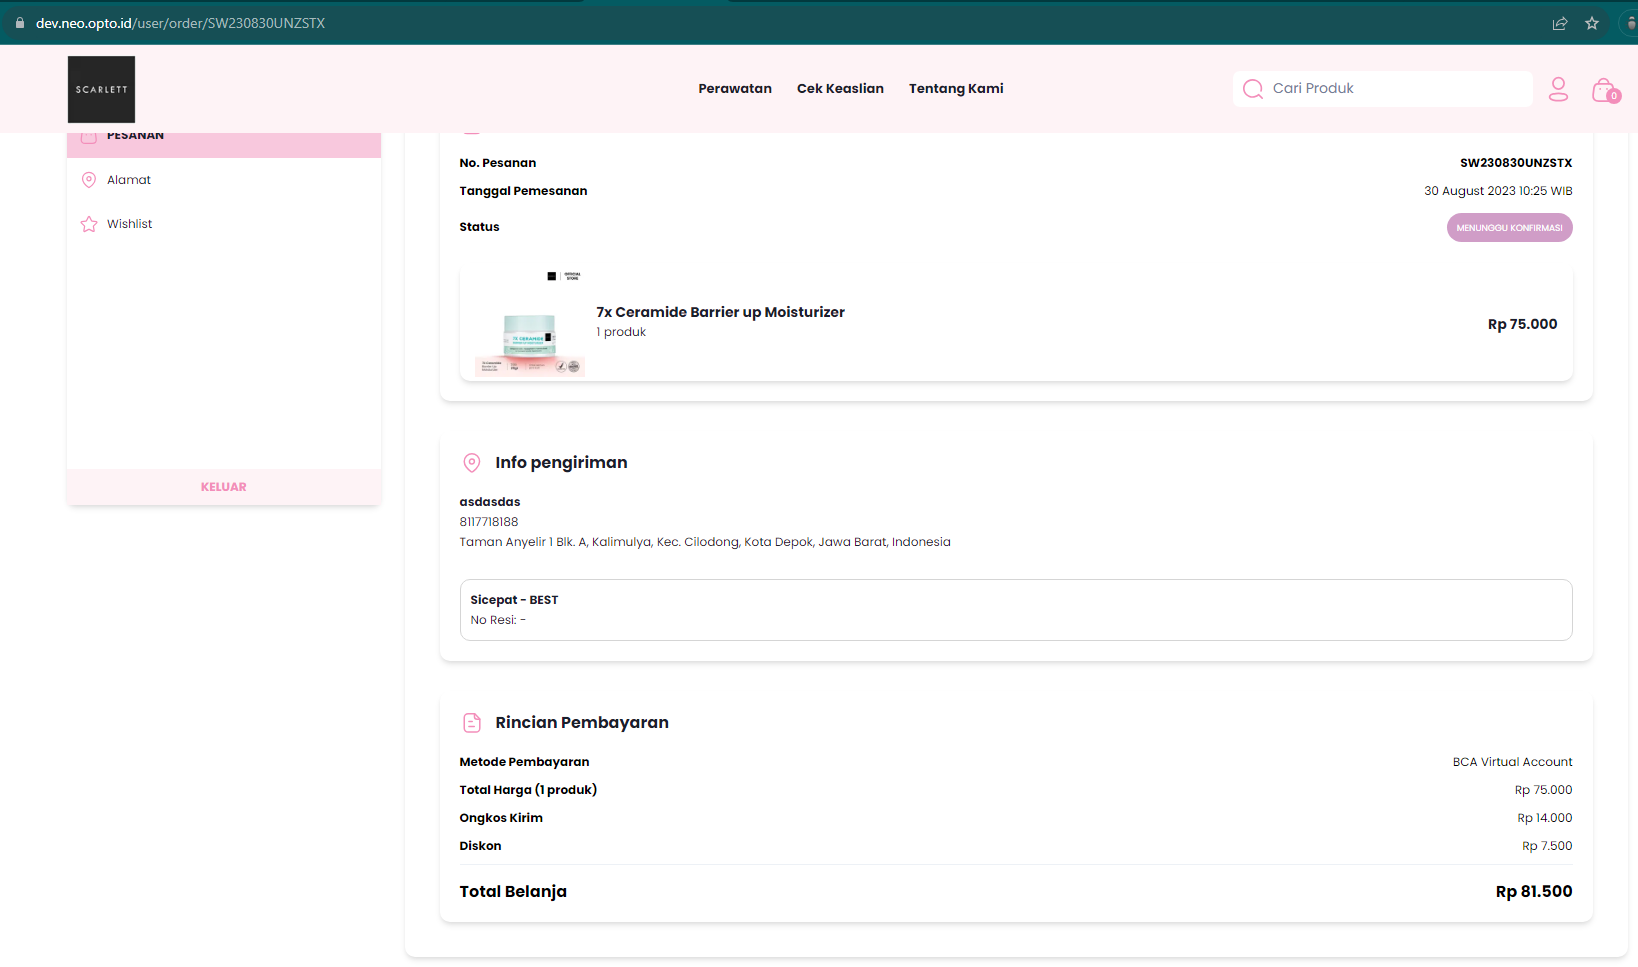The height and width of the screenshot is (967, 1638).
Task: Click the Keluar logout button
Action: [224, 487]
